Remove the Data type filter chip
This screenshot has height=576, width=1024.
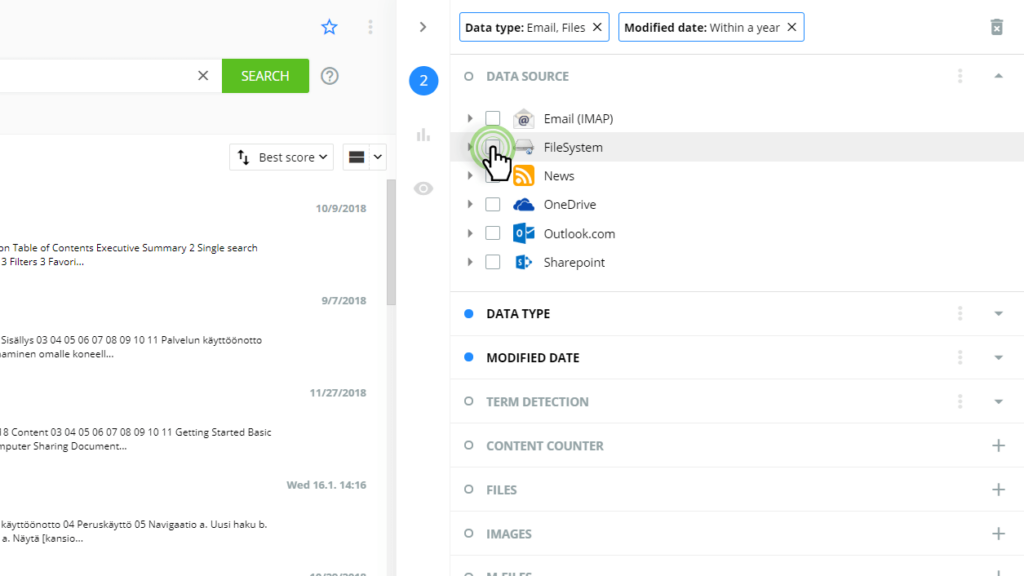[x=597, y=27]
